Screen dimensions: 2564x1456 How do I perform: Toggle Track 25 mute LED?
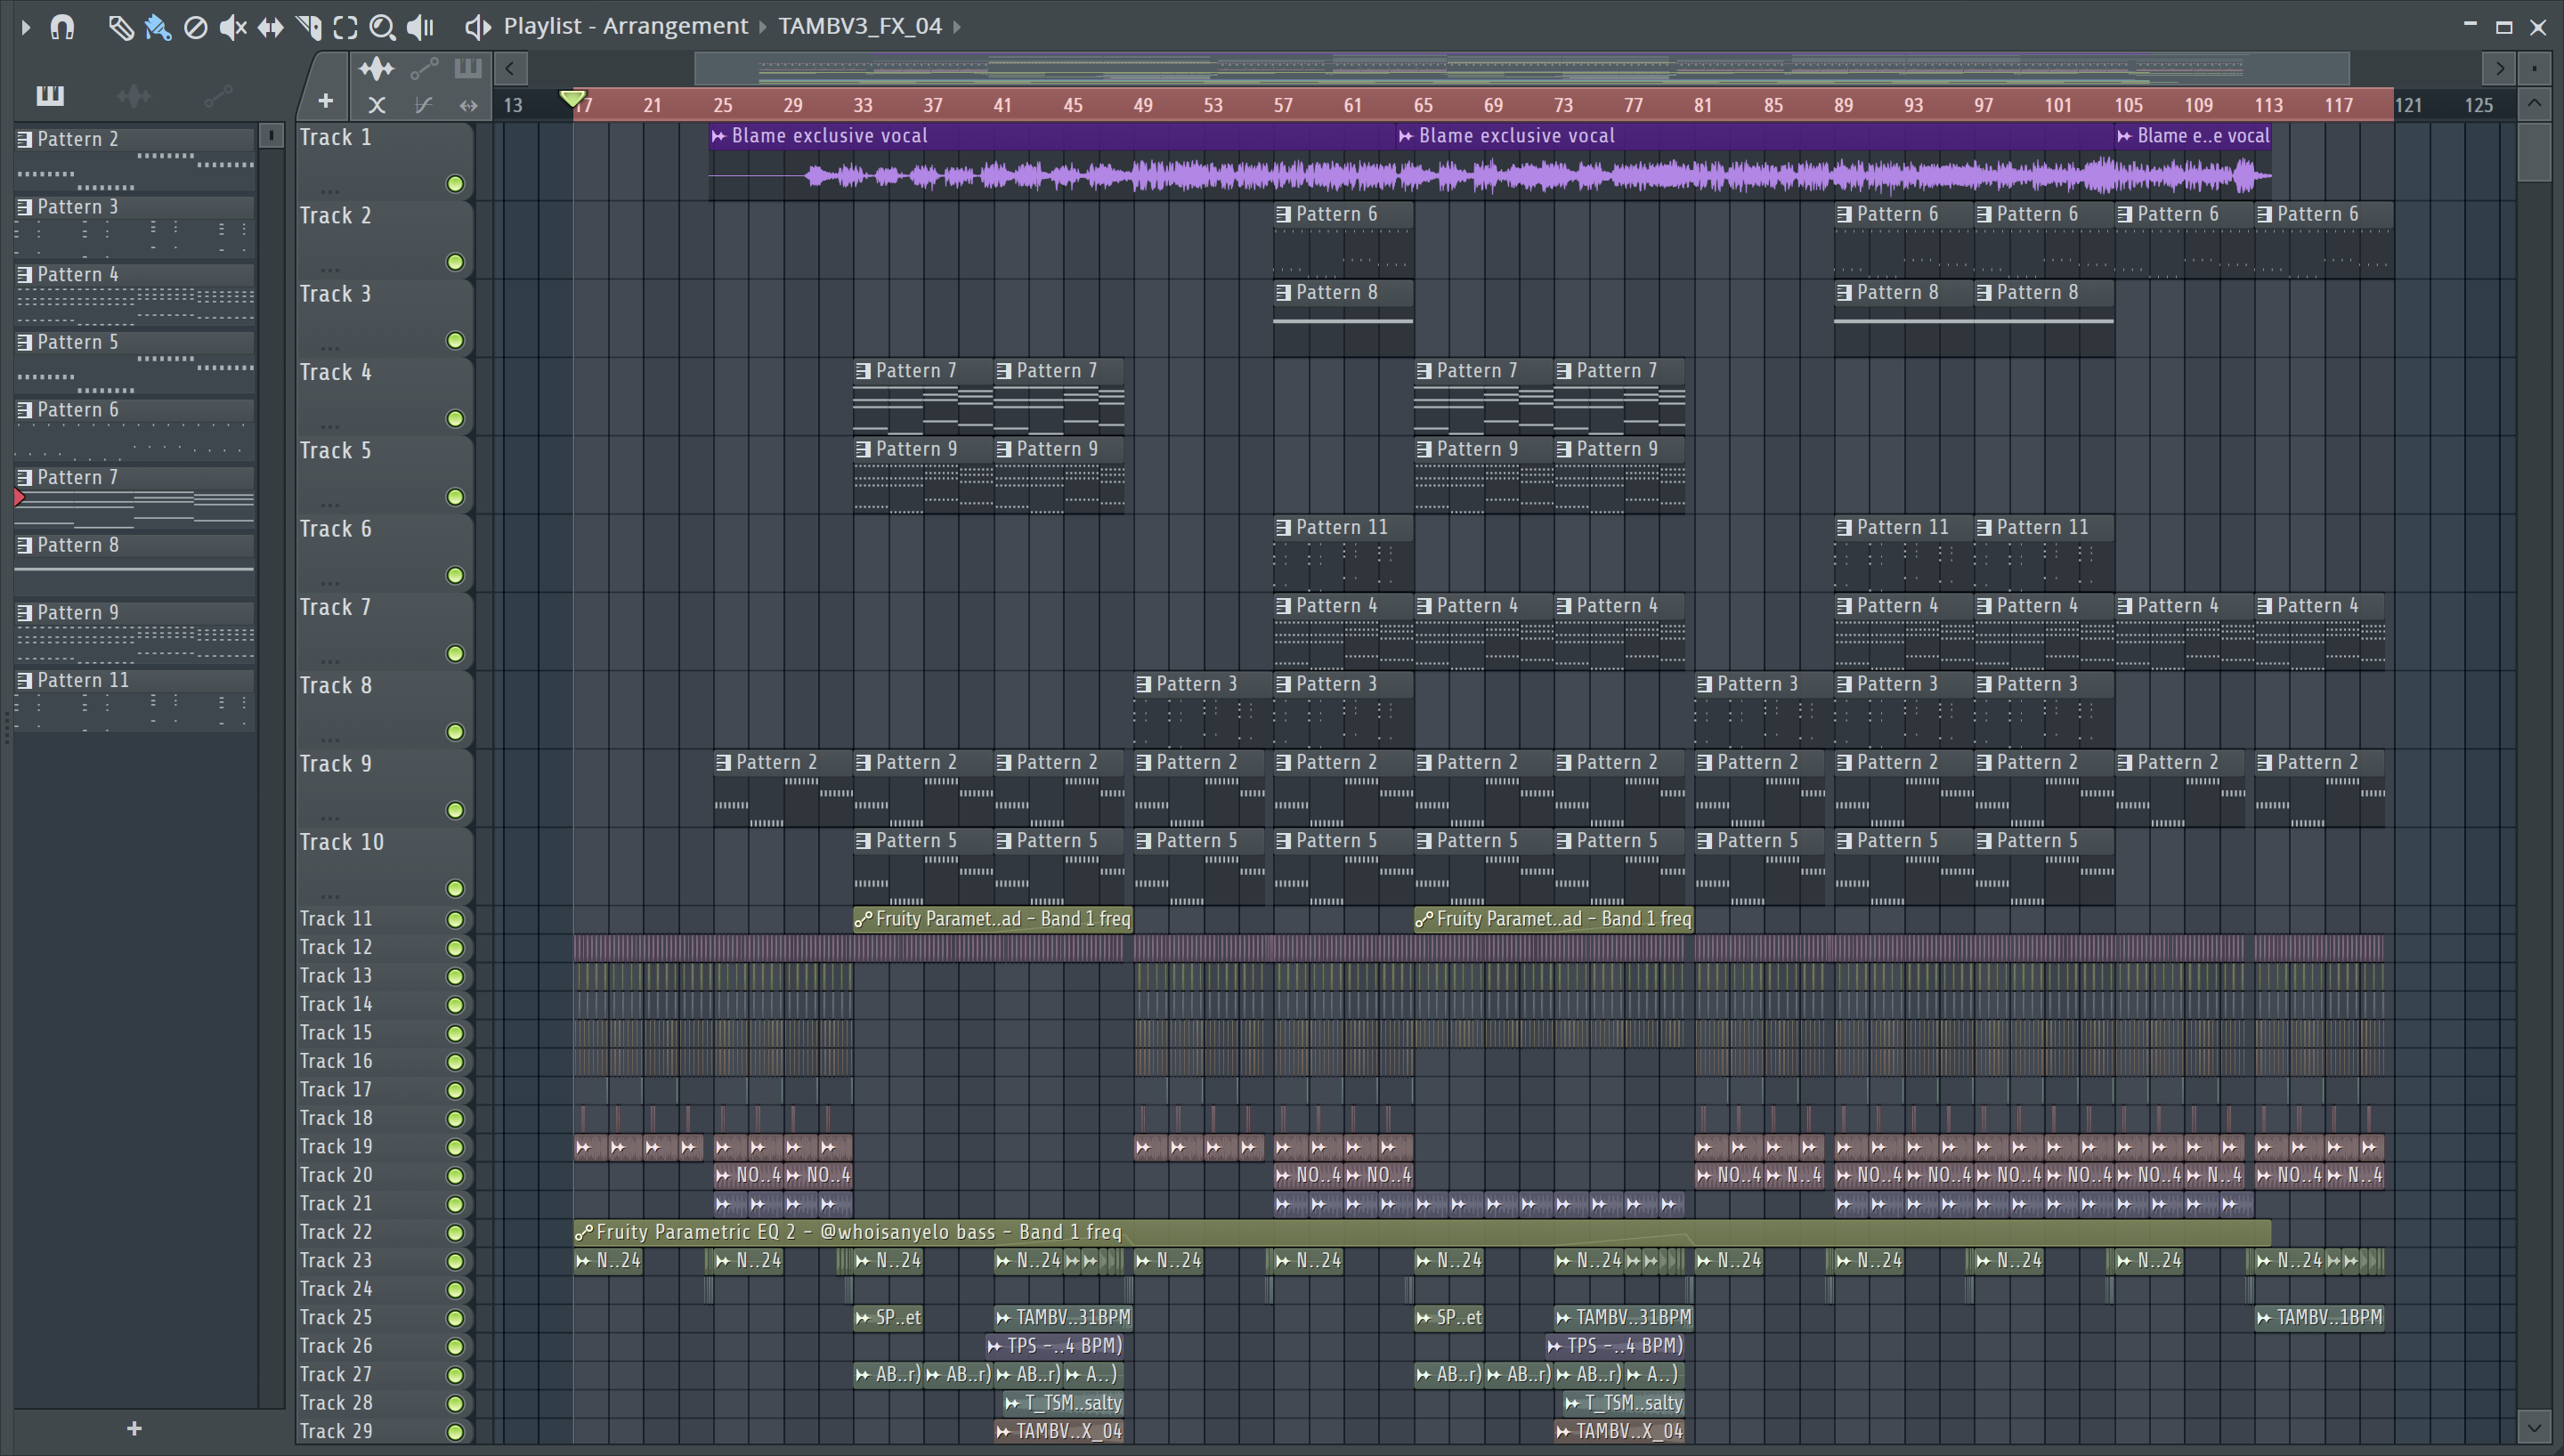tap(455, 1318)
